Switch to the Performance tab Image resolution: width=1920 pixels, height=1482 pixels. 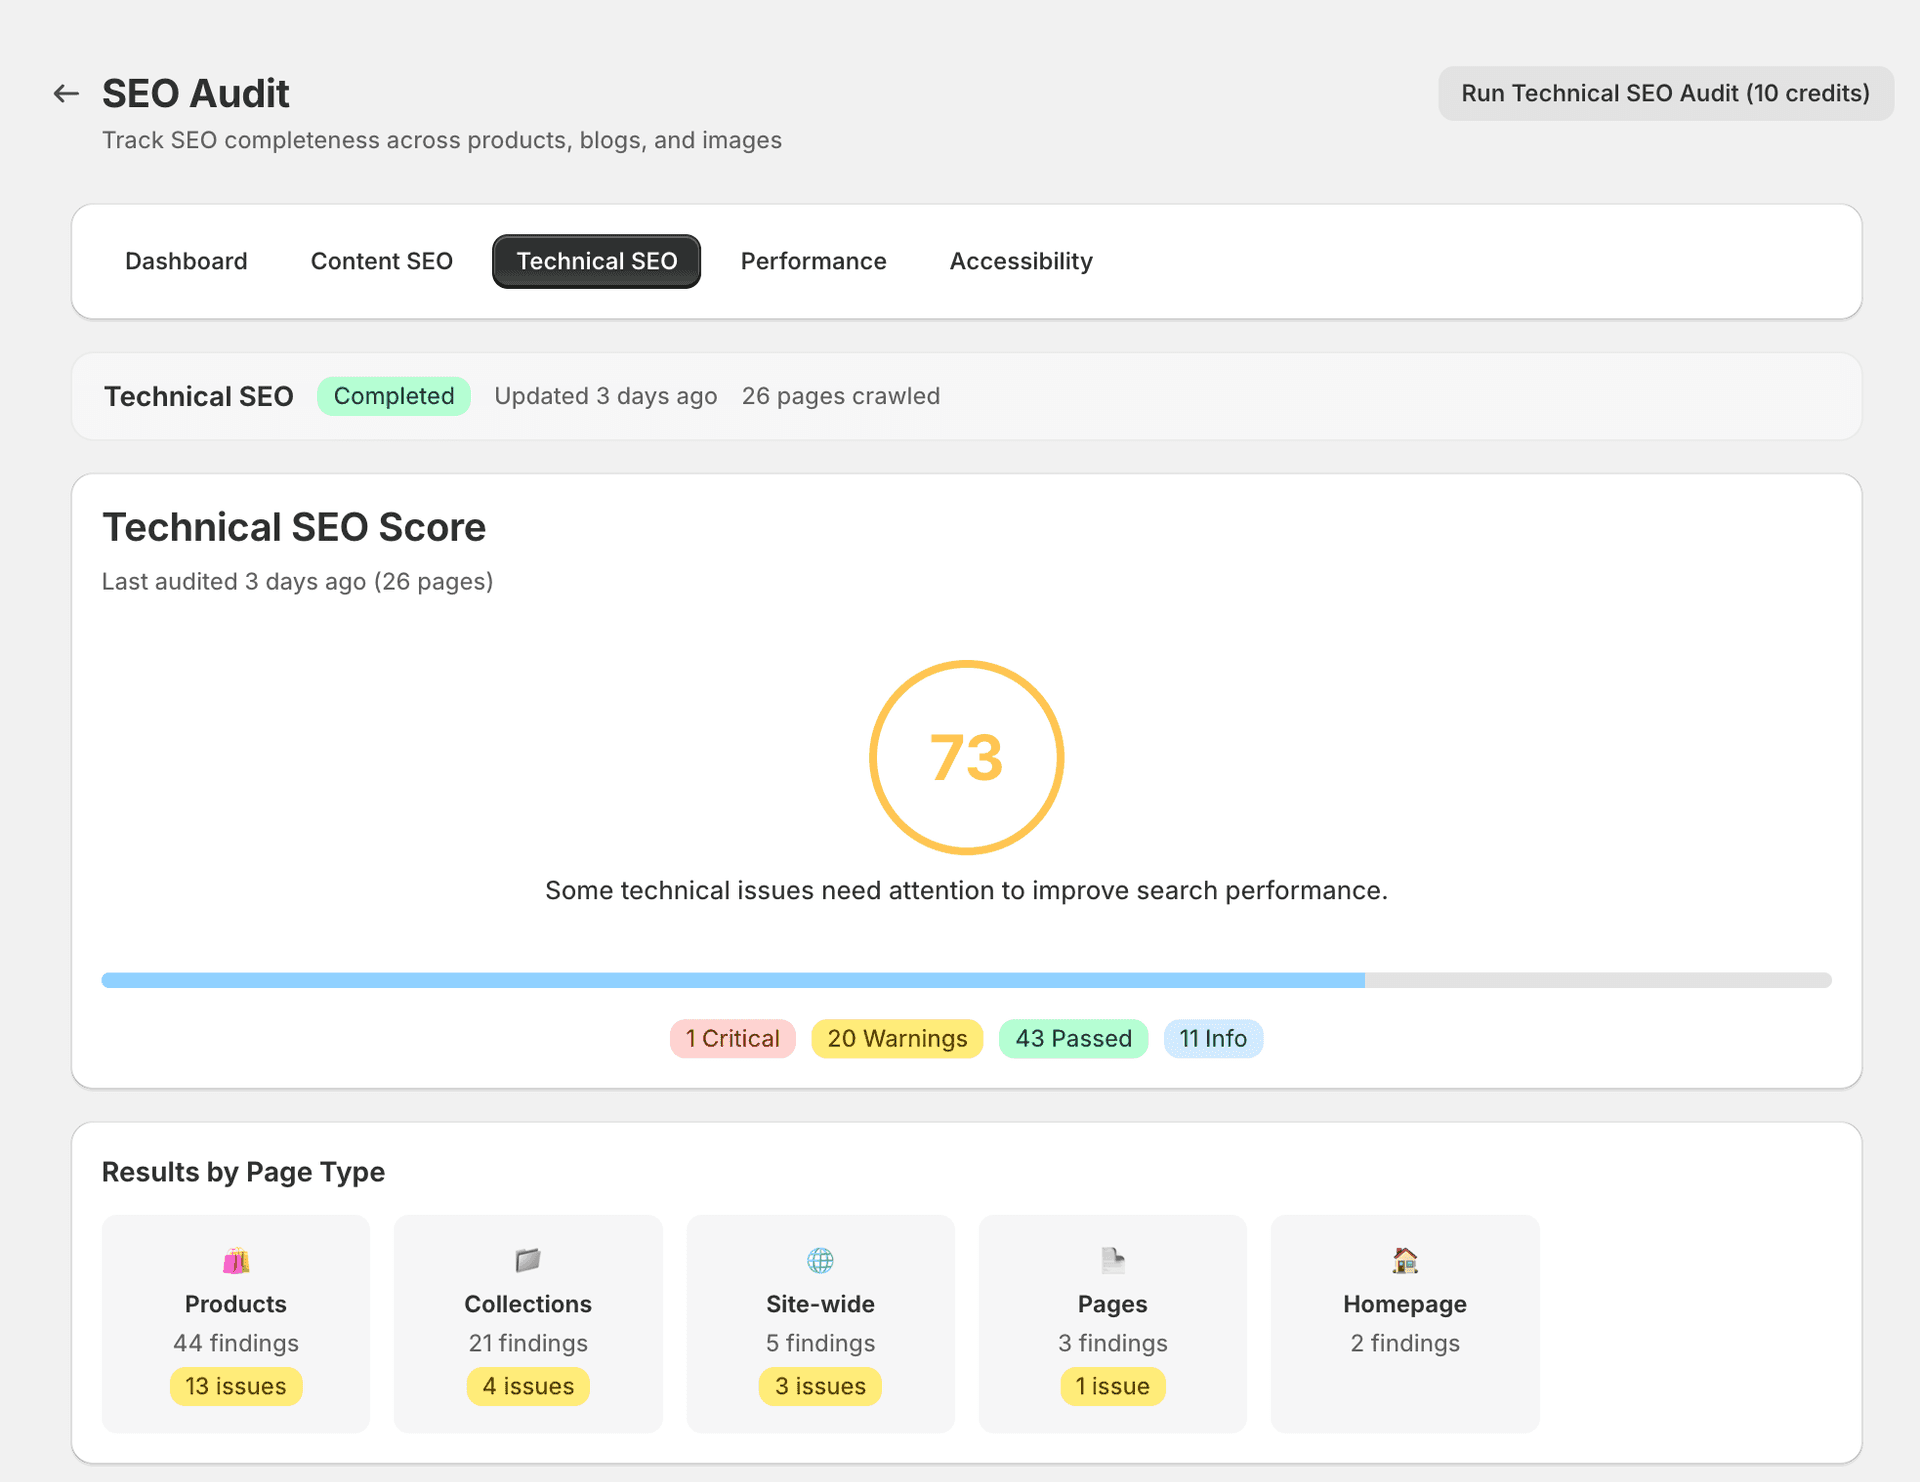pyautogui.click(x=813, y=261)
